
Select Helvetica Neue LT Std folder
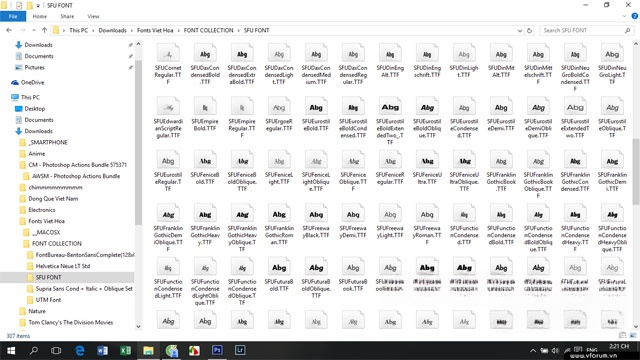click(x=62, y=266)
